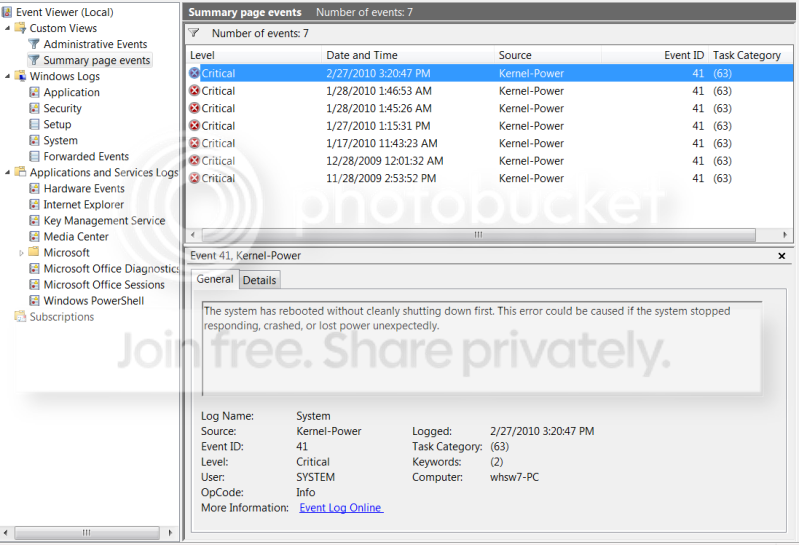Open the System log tree item
The height and width of the screenshot is (545, 799).
[60, 141]
